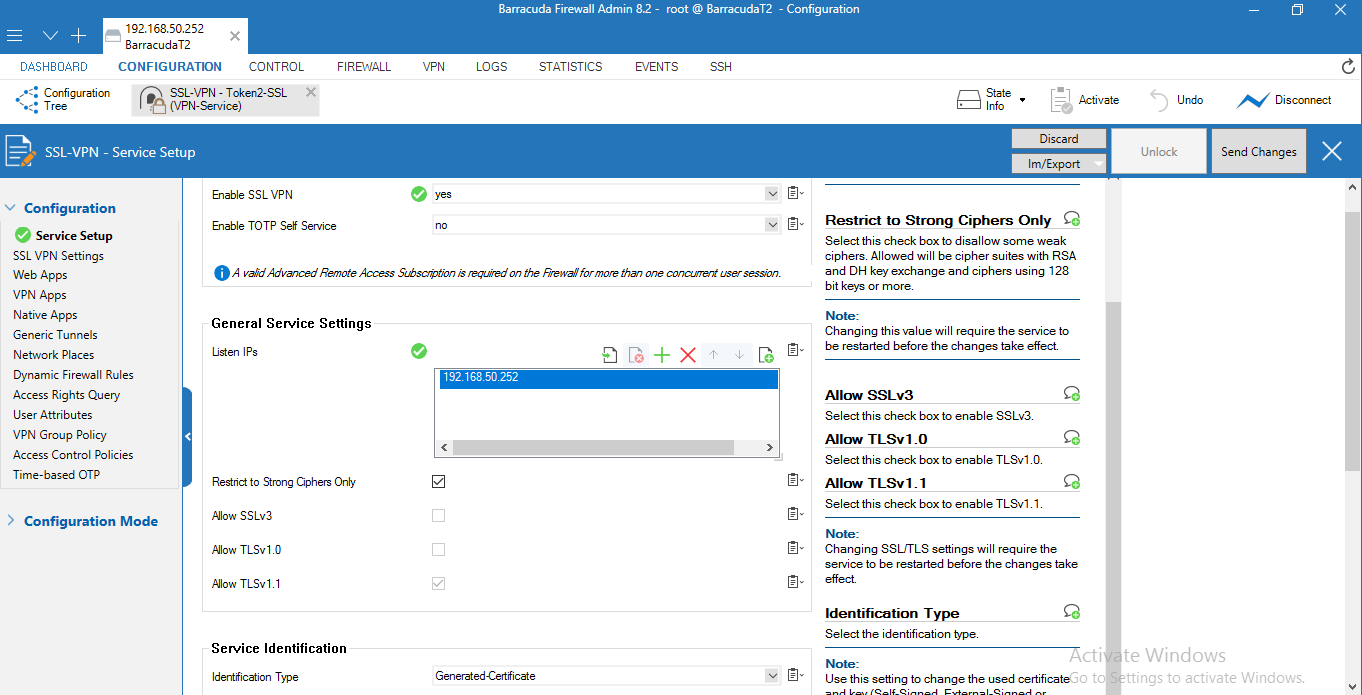Open Web Apps in sidebar
Image resolution: width=1362 pixels, height=695 pixels.
[x=40, y=275]
